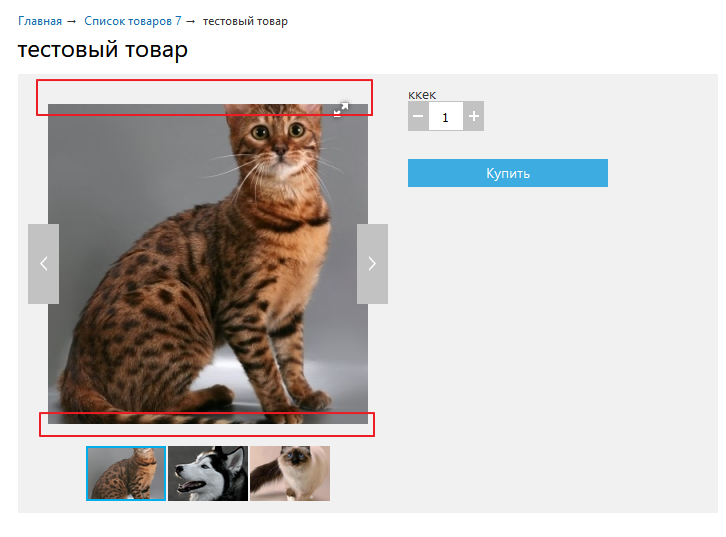726x537 pixels.
Task: Click the тестовый товар page heading
Action: (102, 50)
